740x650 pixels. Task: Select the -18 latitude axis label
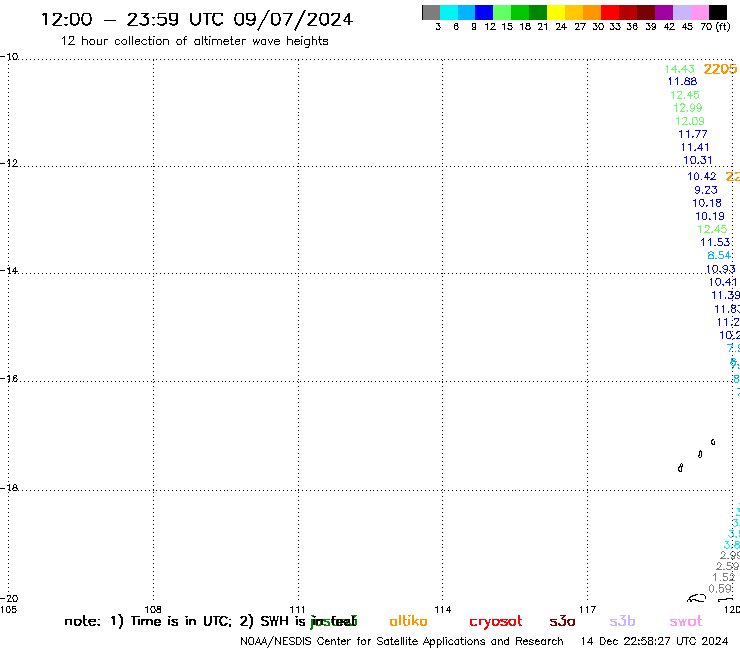[x=9, y=488]
